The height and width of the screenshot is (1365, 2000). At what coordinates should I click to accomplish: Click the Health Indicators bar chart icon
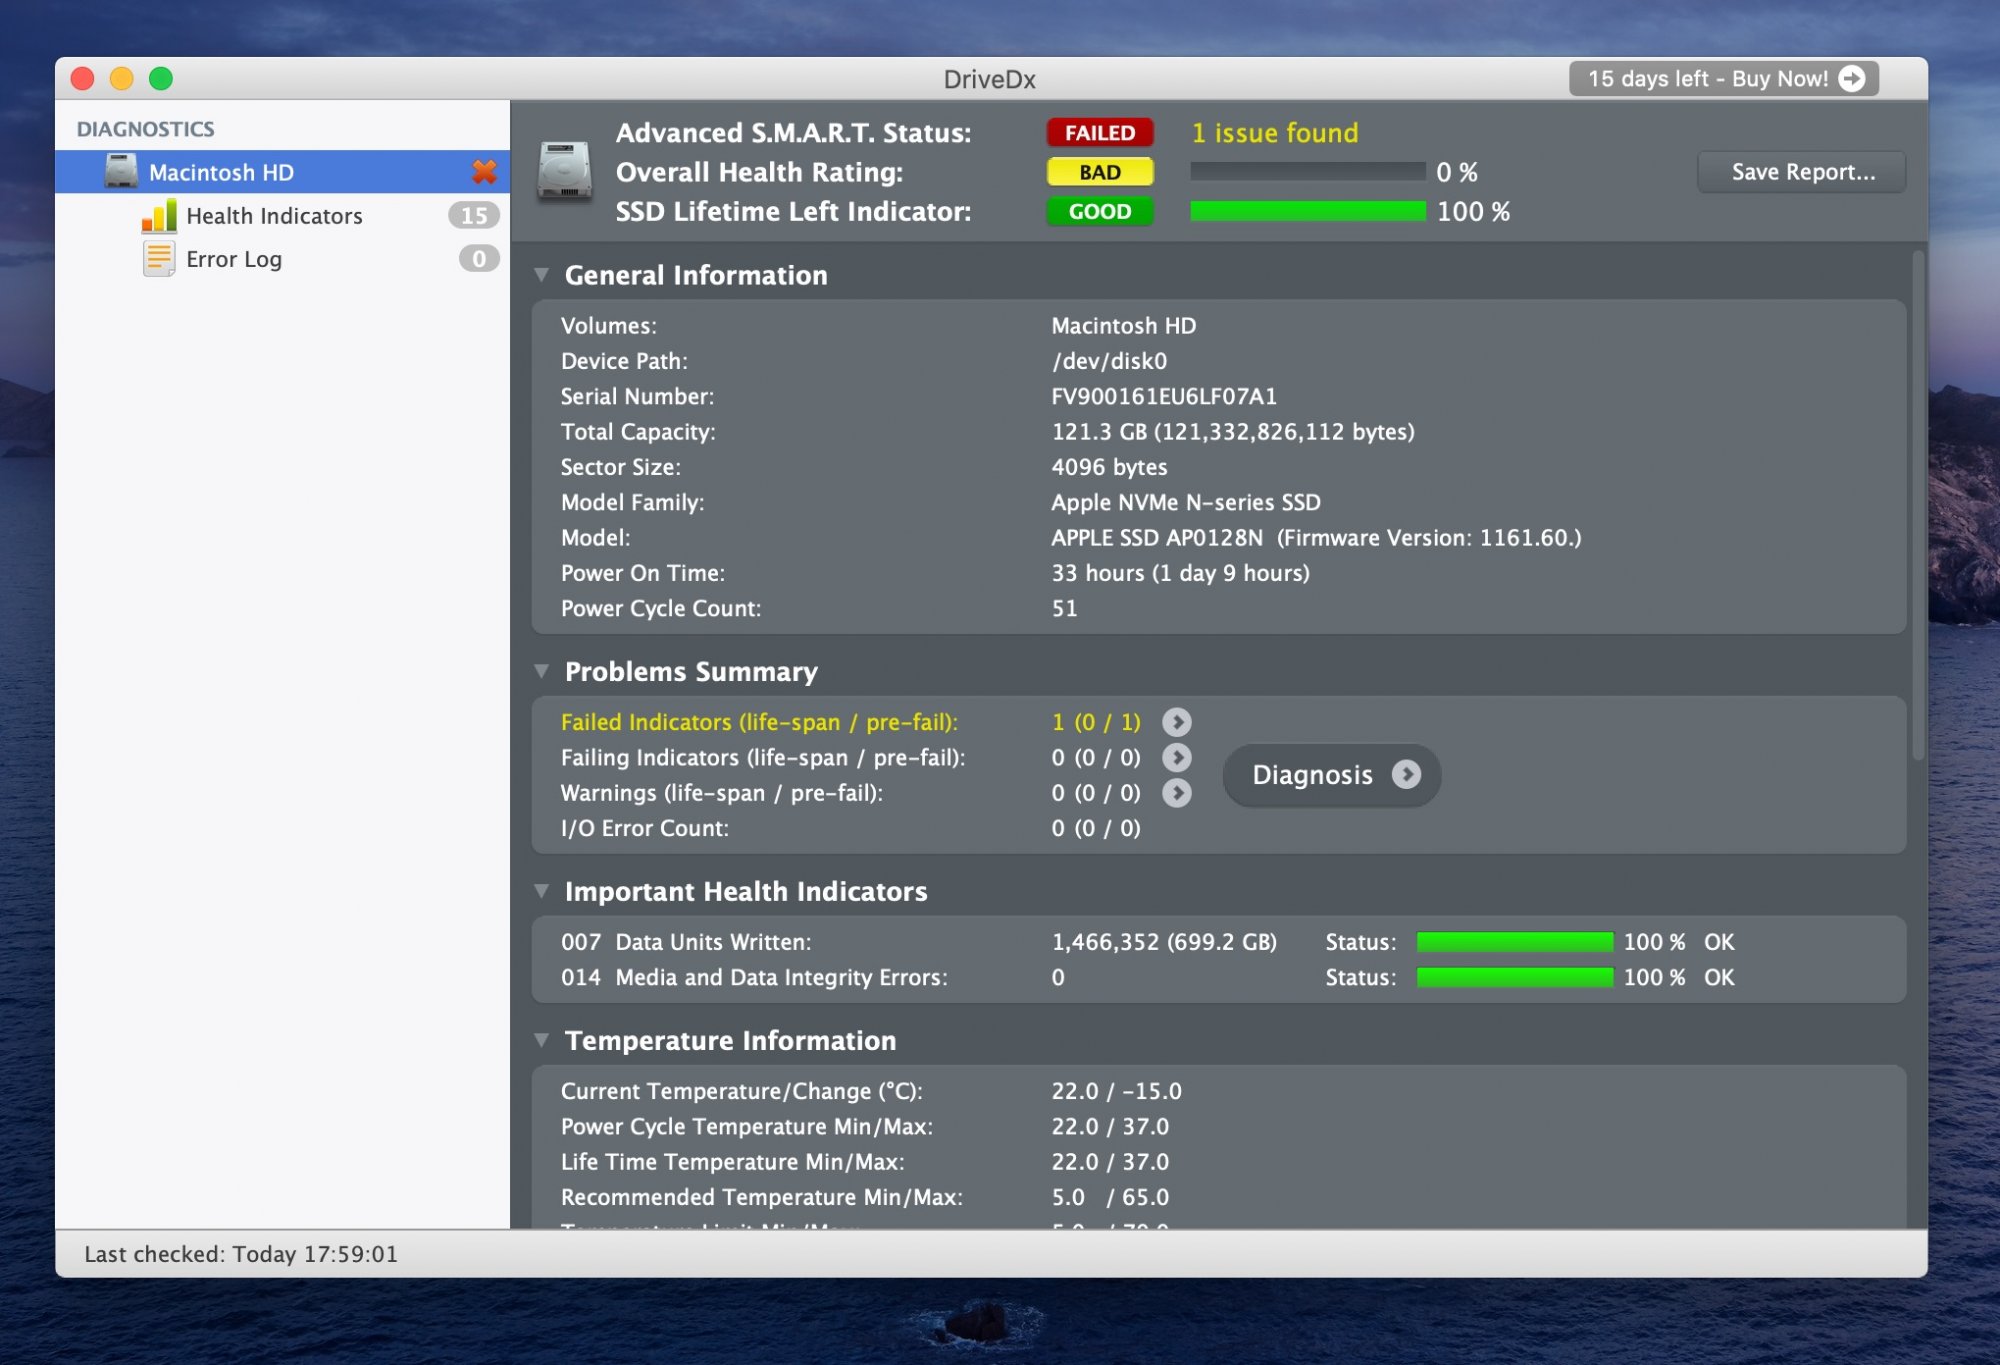(159, 216)
